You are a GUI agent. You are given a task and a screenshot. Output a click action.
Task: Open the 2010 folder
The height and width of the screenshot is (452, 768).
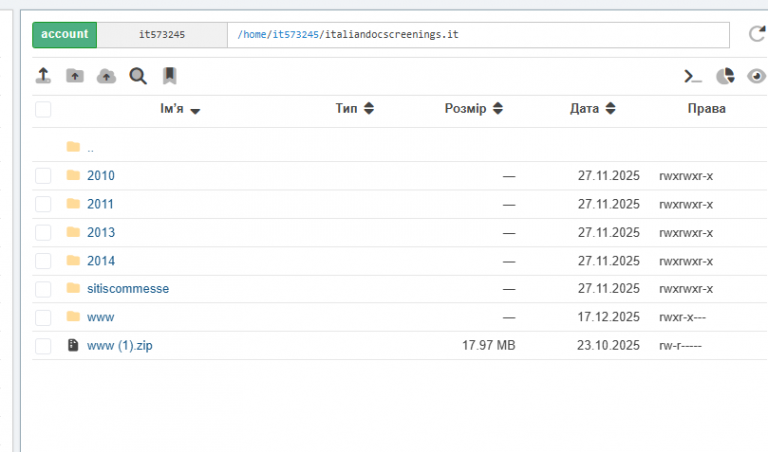pos(101,175)
